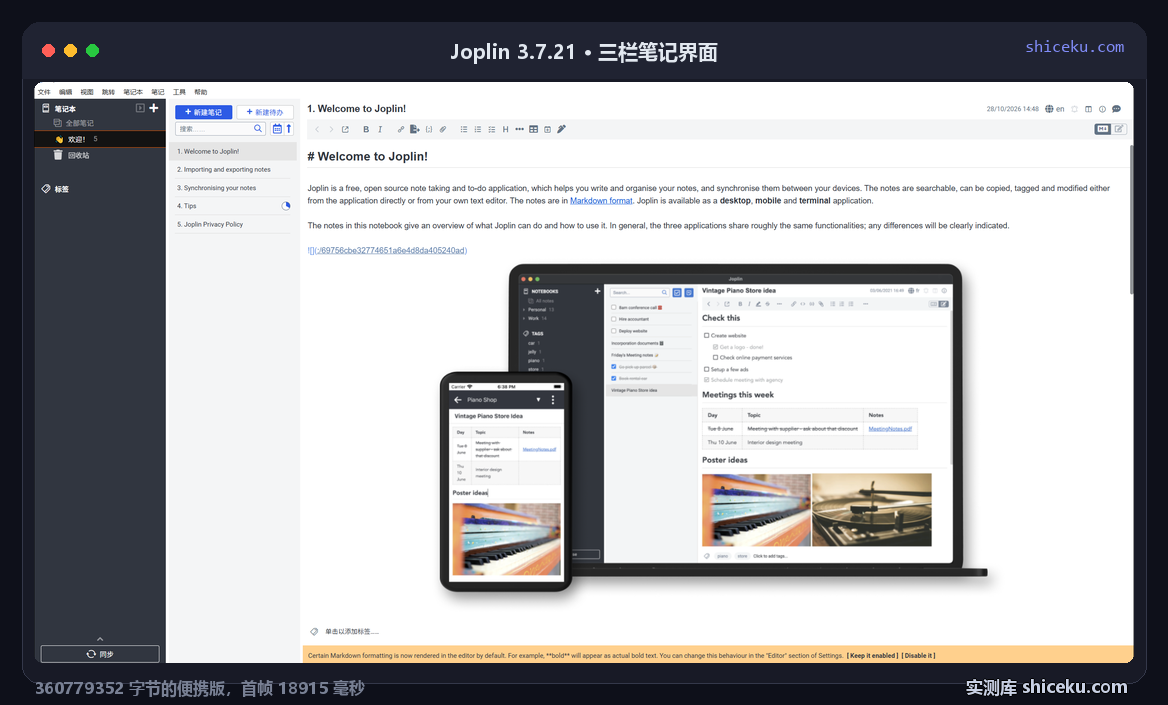Open note in external editor icon
The image size is (1168, 705).
[346, 130]
